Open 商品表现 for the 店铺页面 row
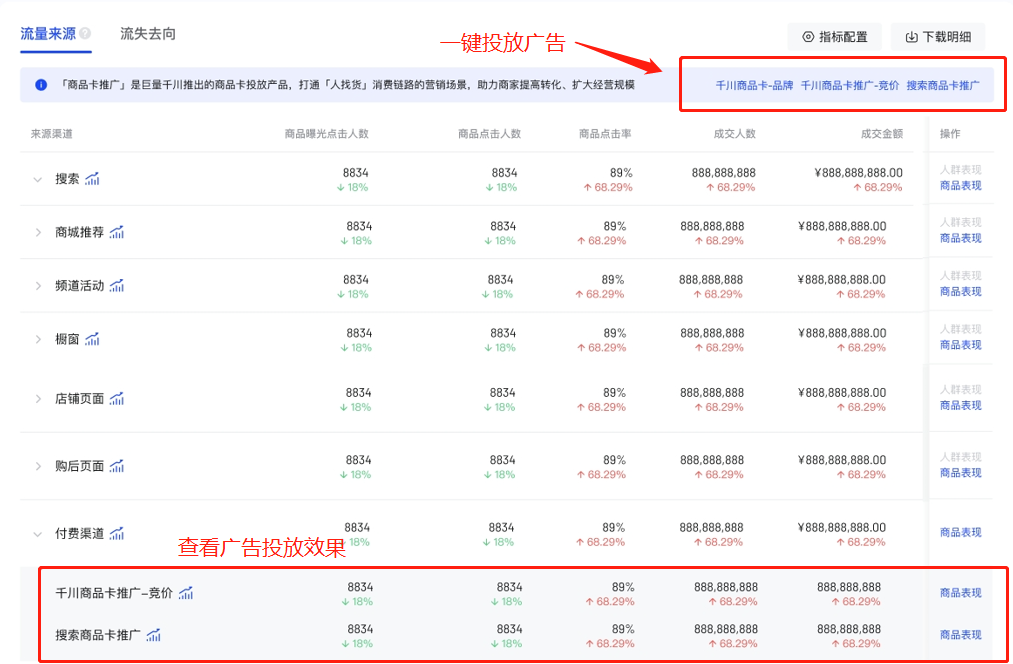 [x=961, y=406]
